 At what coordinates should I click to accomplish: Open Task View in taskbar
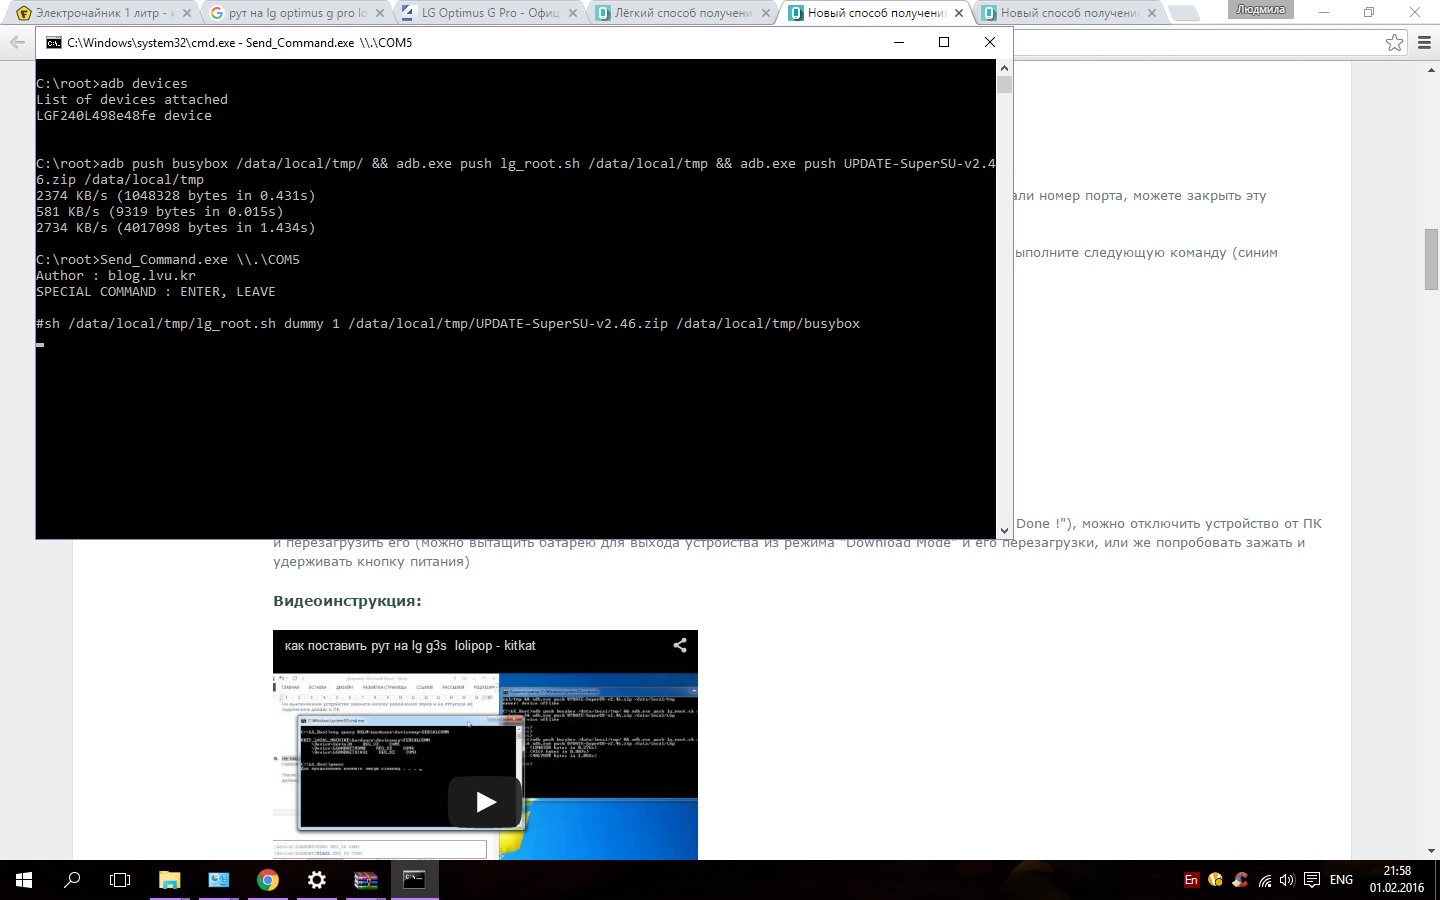(120, 880)
